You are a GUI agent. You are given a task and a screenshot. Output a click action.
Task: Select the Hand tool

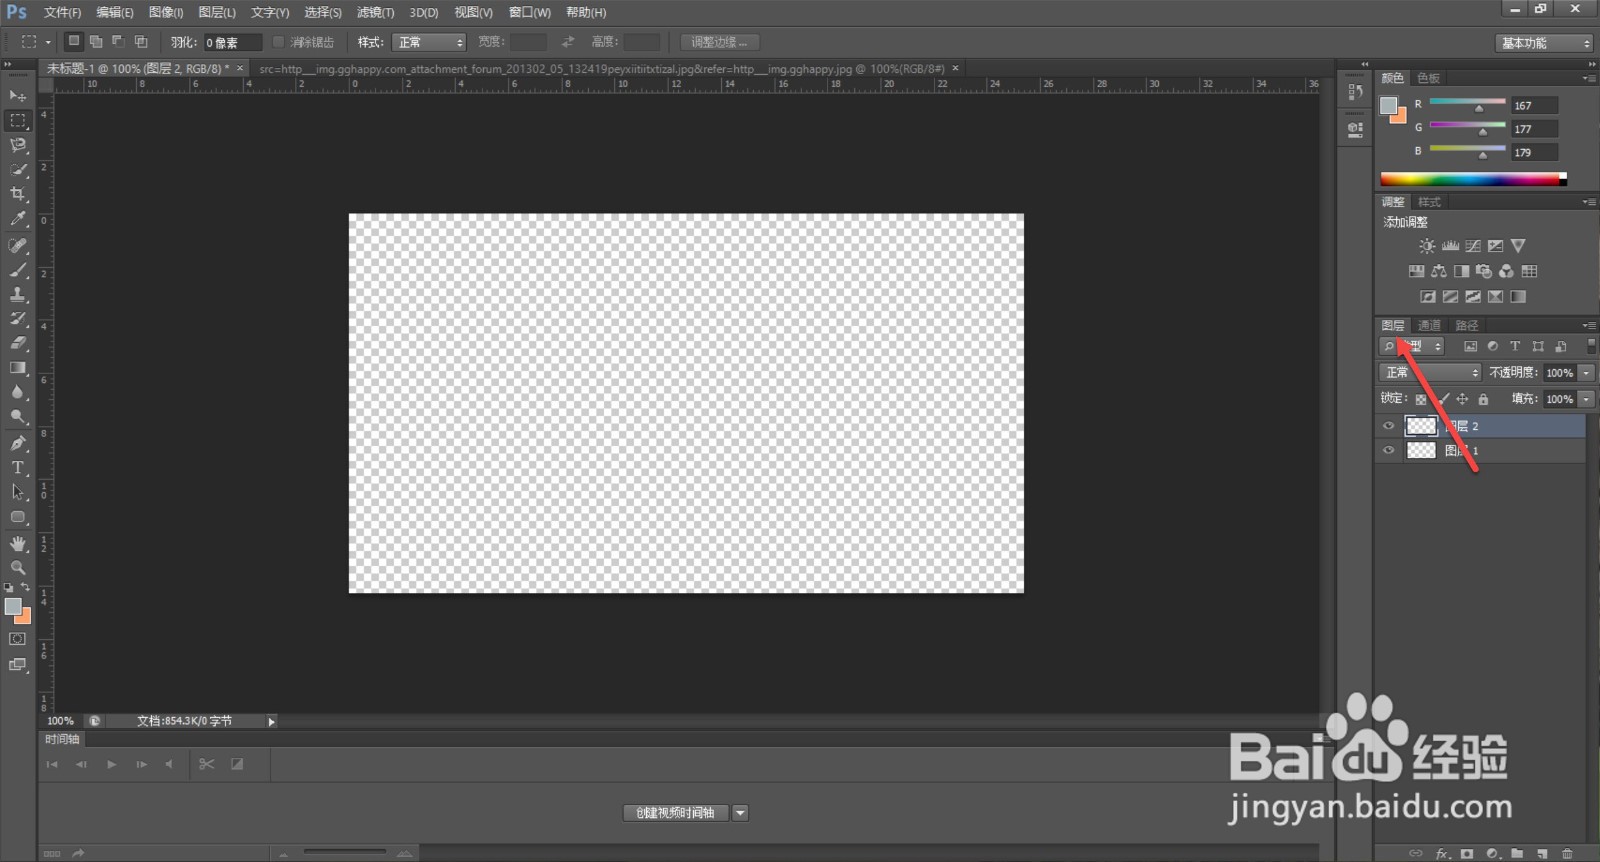pos(18,543)
